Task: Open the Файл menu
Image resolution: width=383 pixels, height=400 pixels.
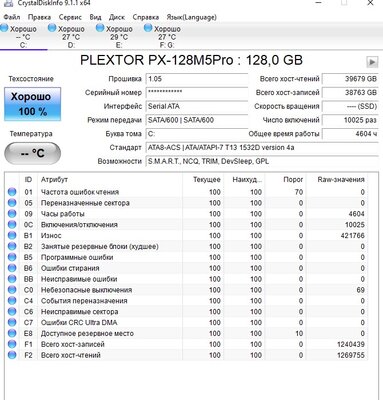Action: tap(12, 17)
